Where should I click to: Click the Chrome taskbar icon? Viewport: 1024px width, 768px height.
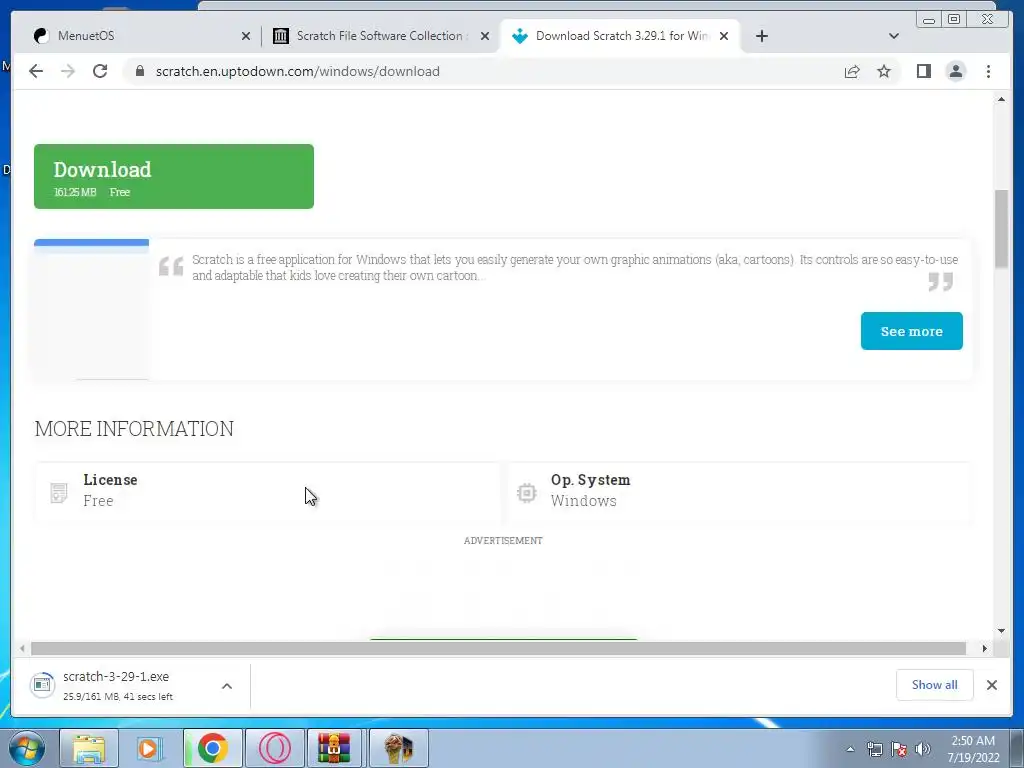[212, 748]
